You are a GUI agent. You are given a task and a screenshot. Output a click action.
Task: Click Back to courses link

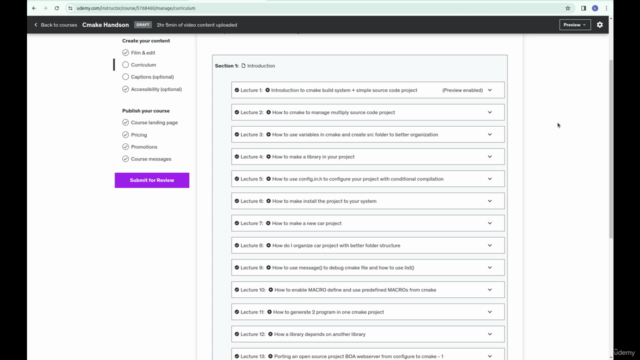[56, 25]
